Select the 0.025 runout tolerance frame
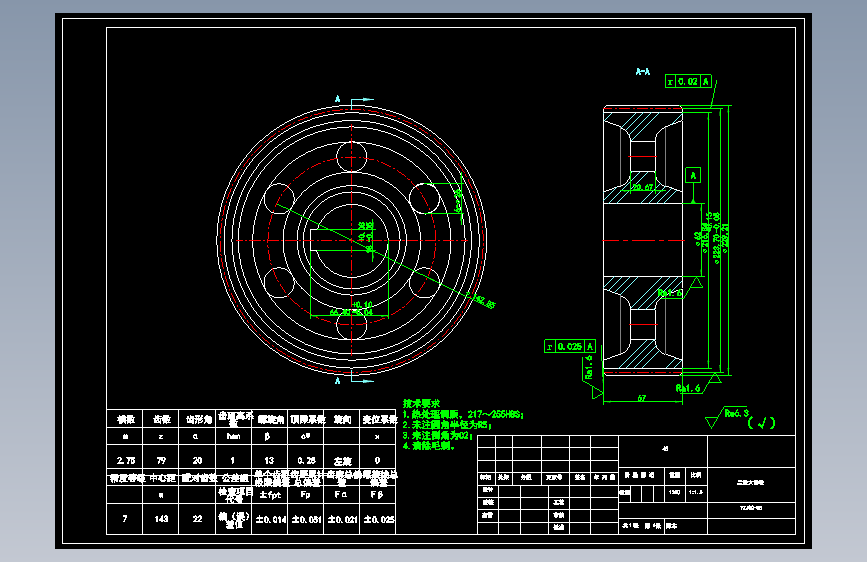 [570, 346]
